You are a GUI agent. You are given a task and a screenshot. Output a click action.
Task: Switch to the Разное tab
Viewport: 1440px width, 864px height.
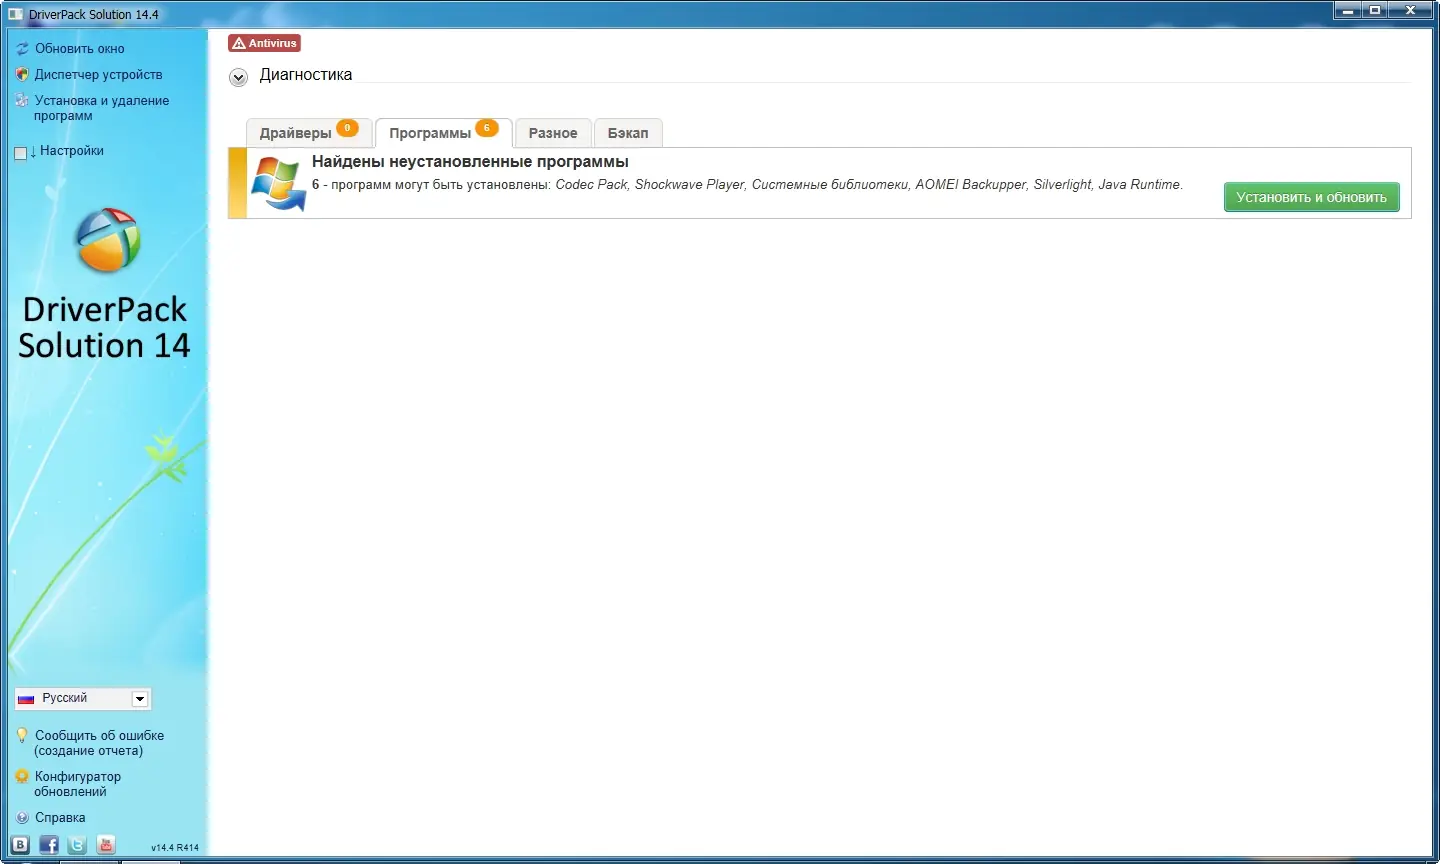pyautogui.click(x=553, y=133)
